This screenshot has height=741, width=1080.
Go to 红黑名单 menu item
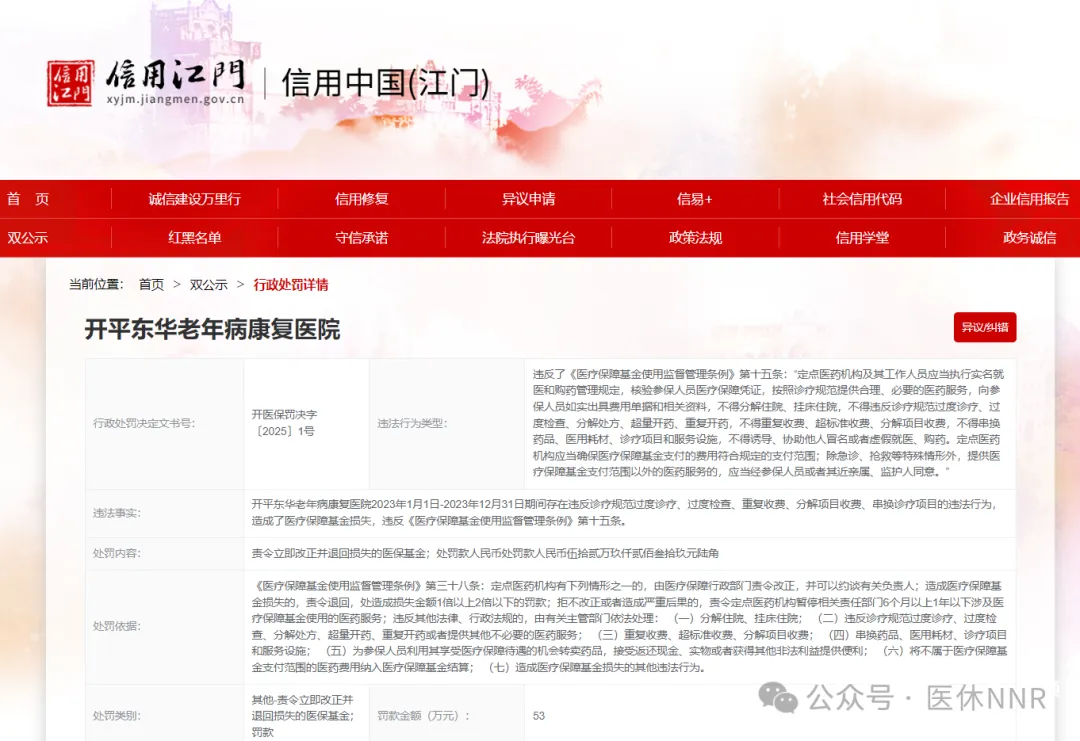[x=194, y=238]
